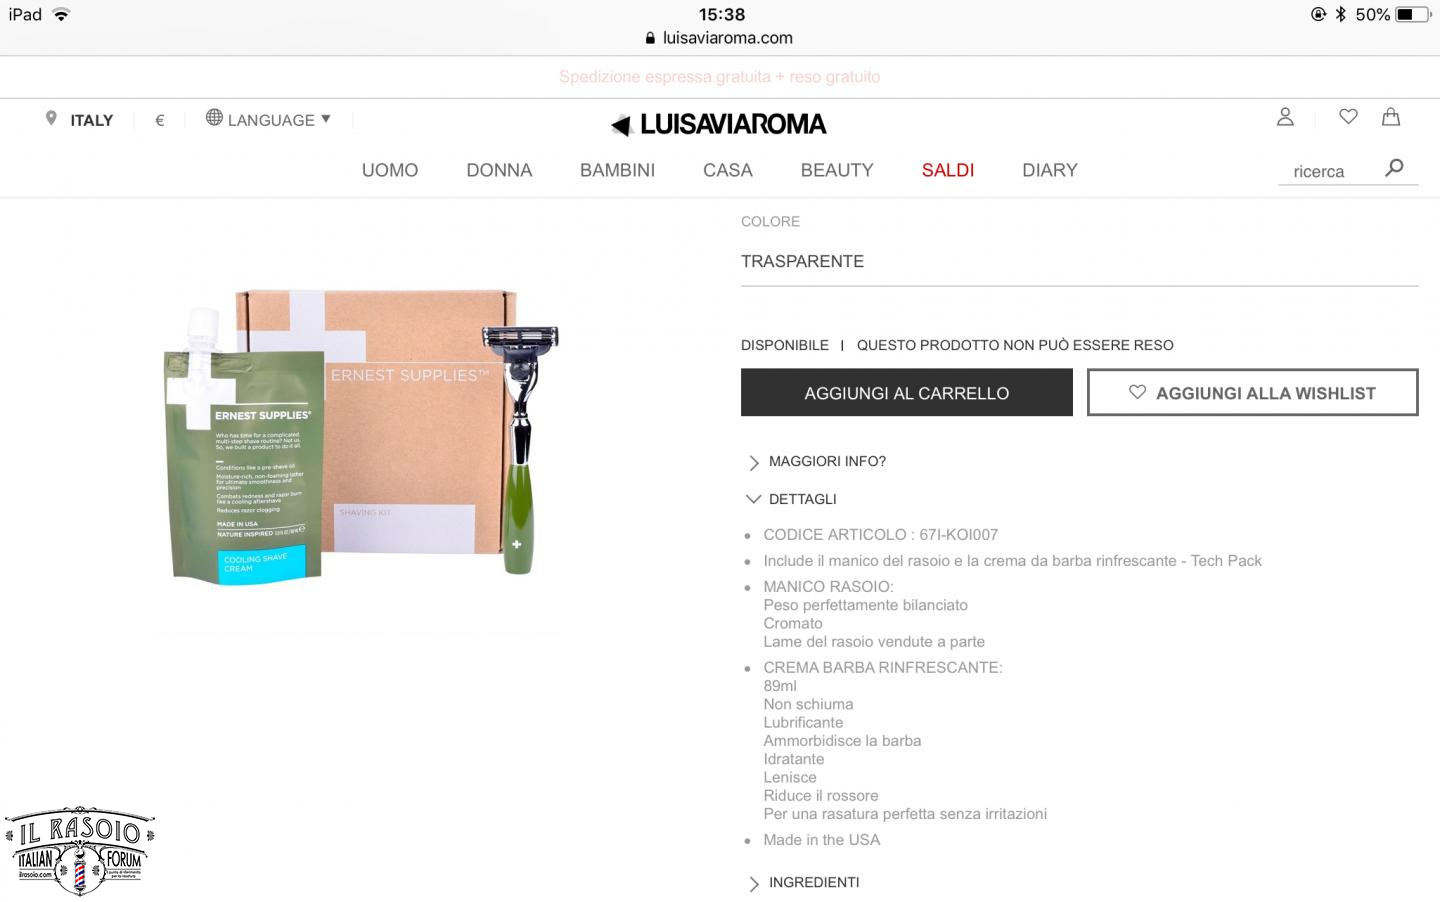Open the SALDI menu item

pyautogui.click(x=948, y=170)
